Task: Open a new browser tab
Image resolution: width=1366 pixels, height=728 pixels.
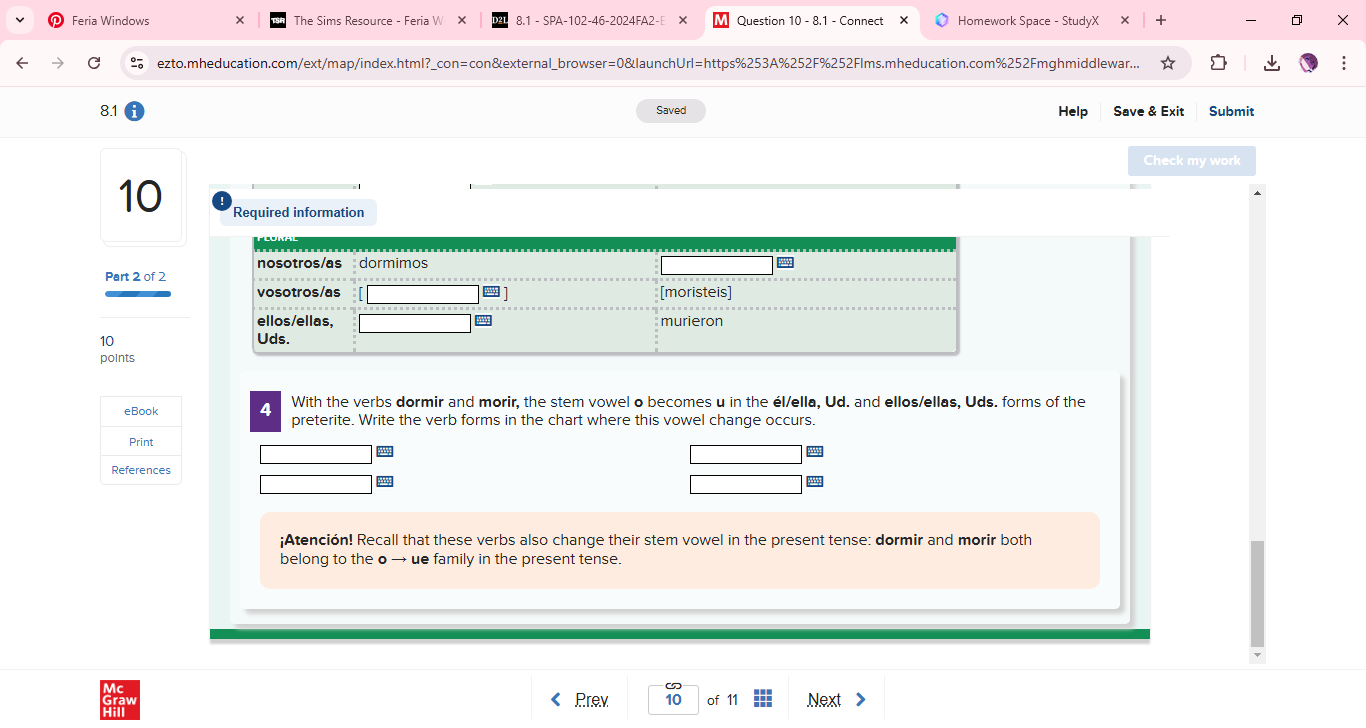Action: coord(1160,20)
